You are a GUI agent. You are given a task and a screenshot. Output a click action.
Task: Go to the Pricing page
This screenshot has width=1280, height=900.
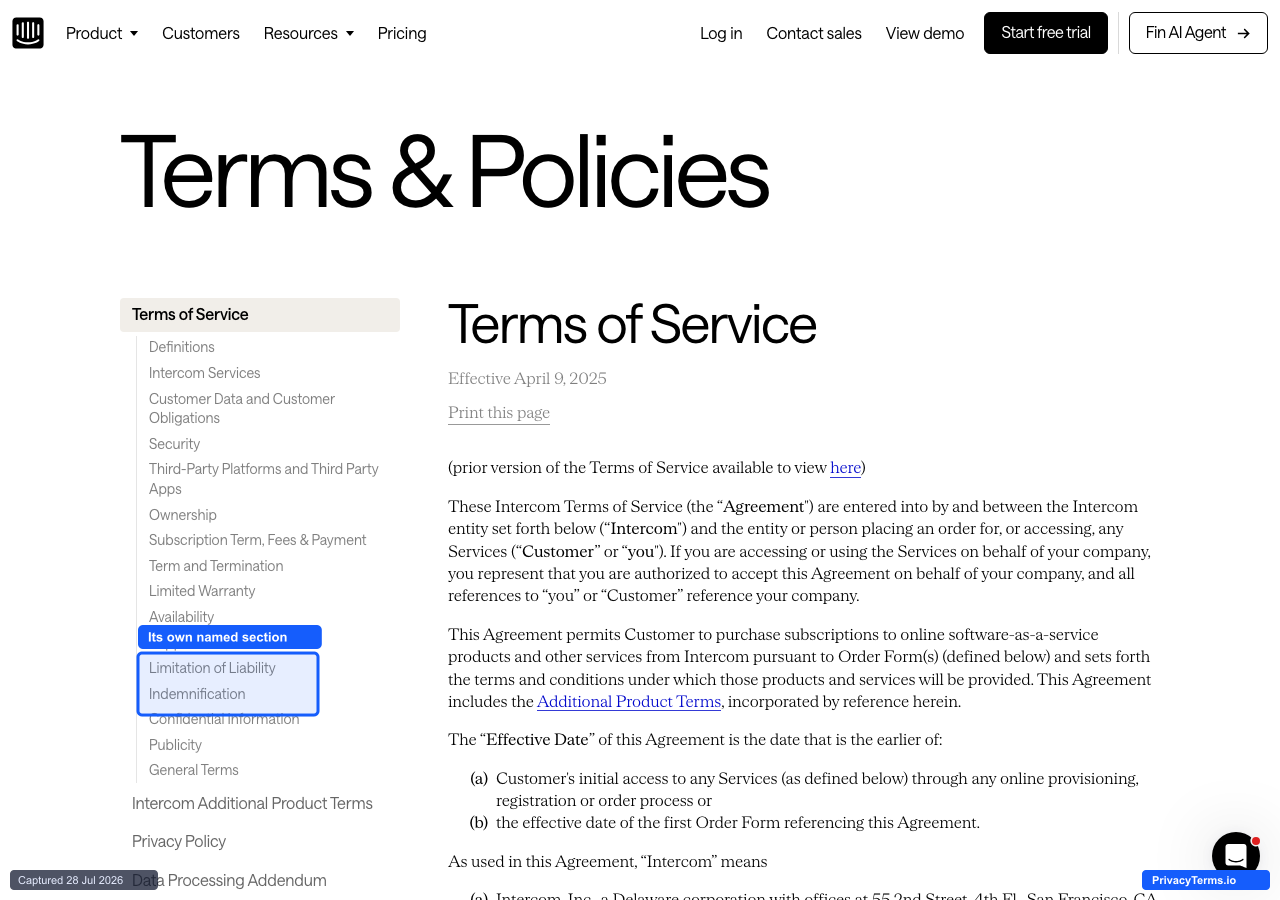(x=402, y=33)
